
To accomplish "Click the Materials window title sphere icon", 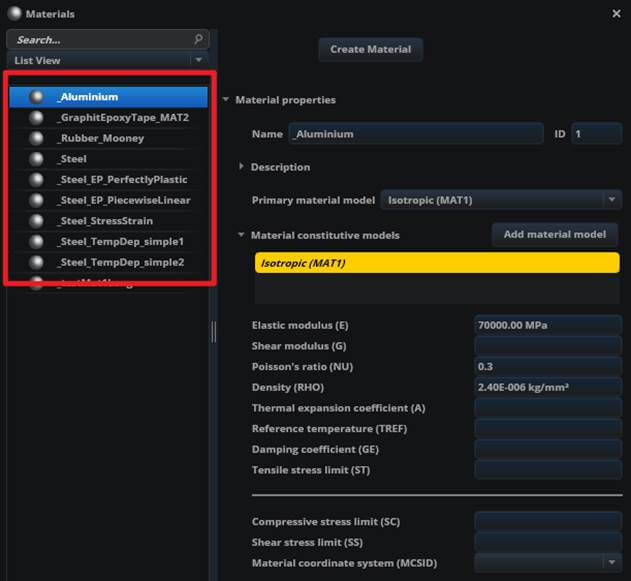I will tap(14, 14).
